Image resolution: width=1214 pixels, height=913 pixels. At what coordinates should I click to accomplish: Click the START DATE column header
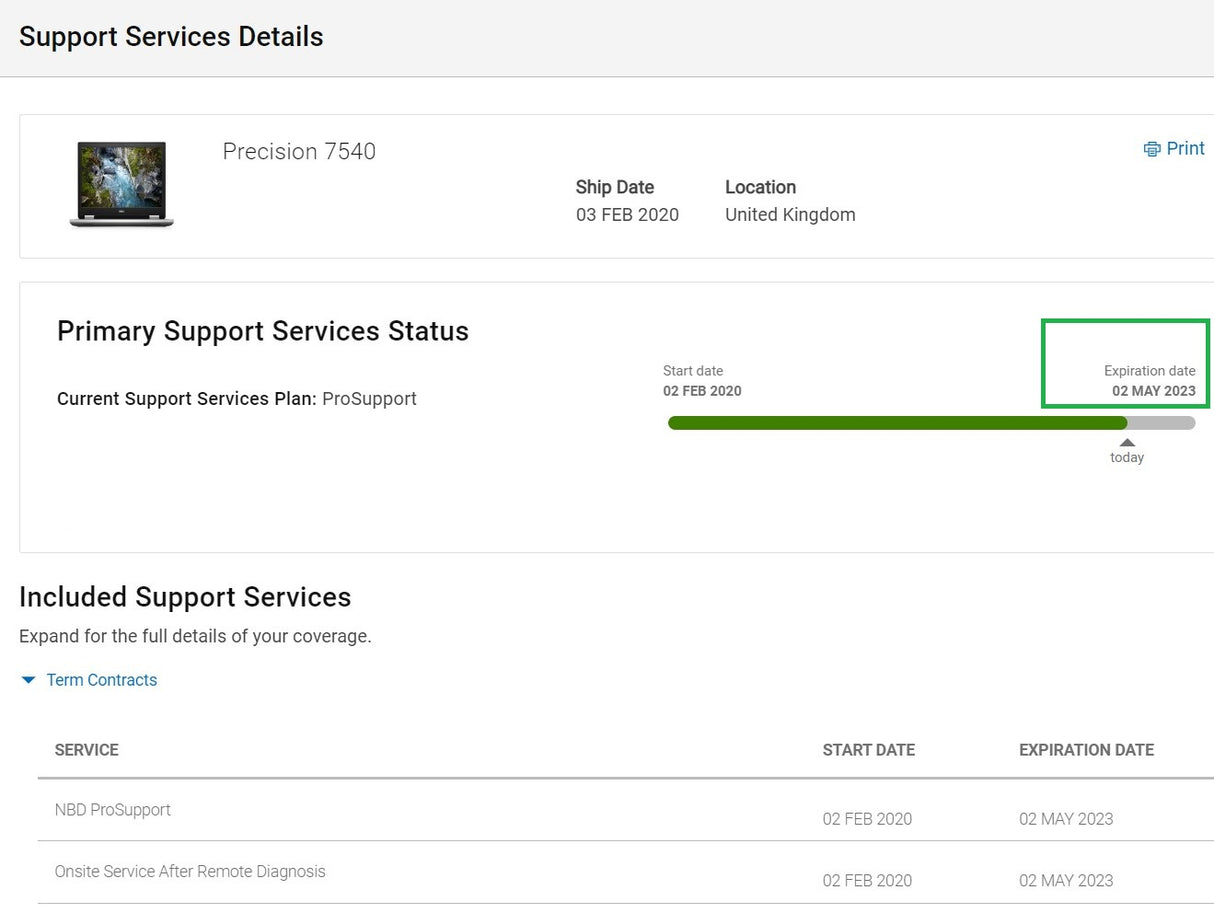[868, 750]
